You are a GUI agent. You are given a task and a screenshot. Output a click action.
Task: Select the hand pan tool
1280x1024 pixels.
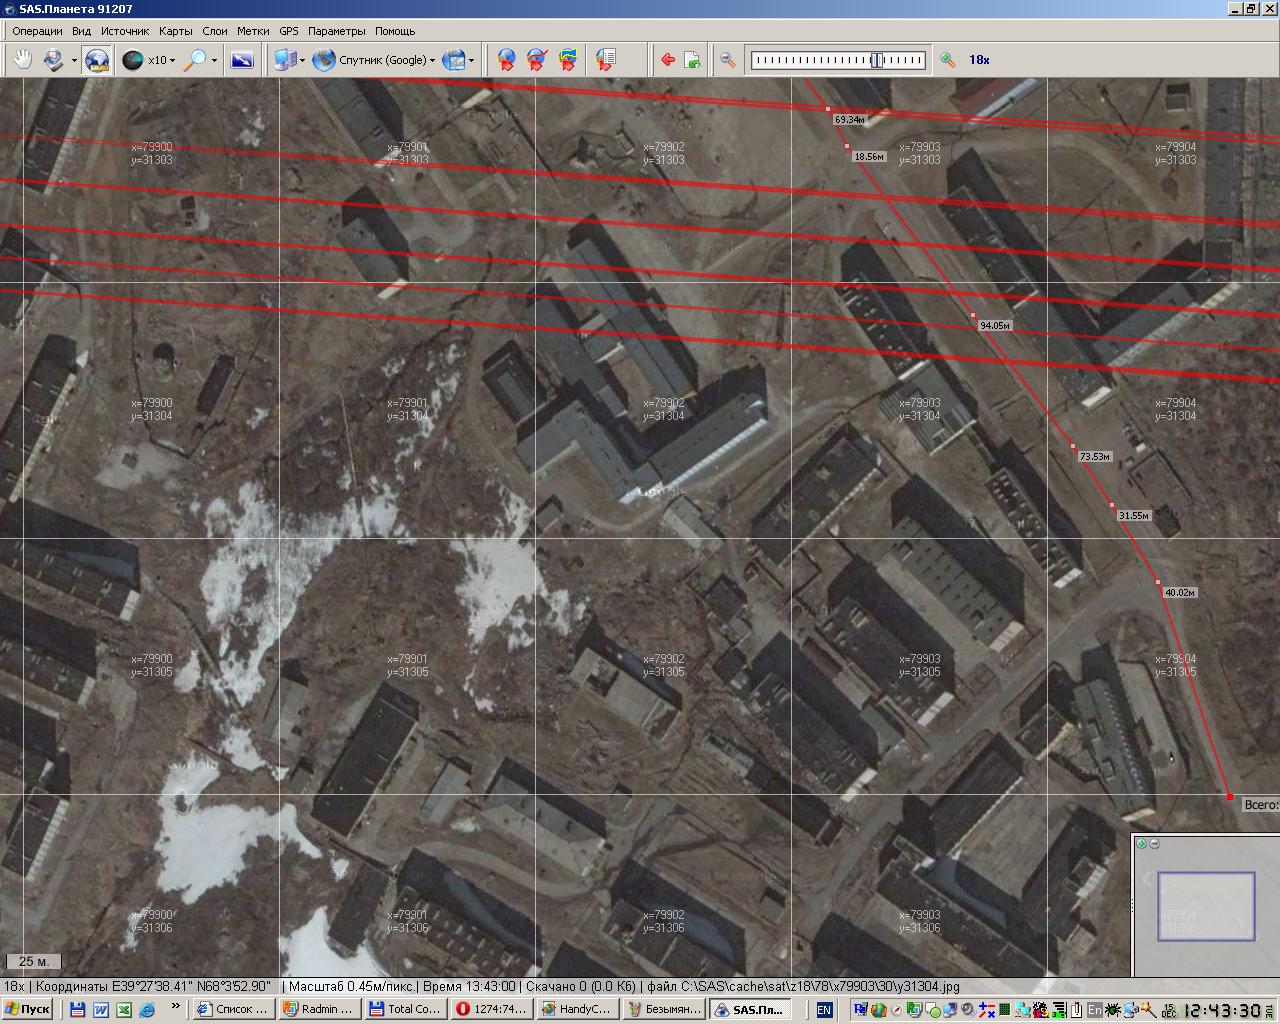pos(22,60)
